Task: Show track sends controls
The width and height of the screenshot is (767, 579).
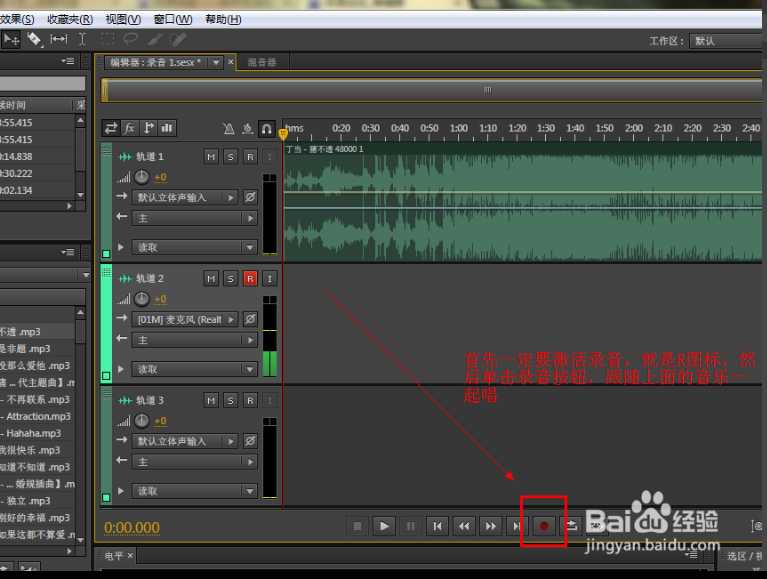Action: tap(148, 128)
